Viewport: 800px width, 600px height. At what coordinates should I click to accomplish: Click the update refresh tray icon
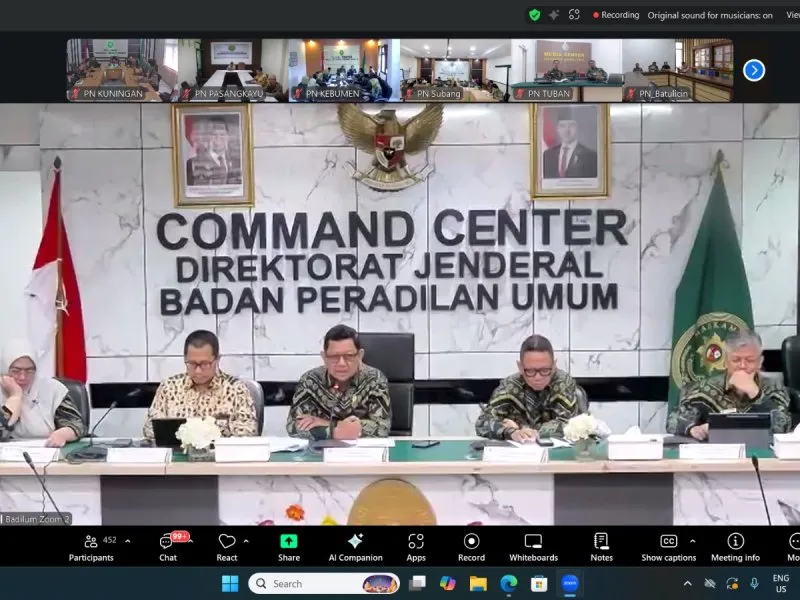coord(732,583)
